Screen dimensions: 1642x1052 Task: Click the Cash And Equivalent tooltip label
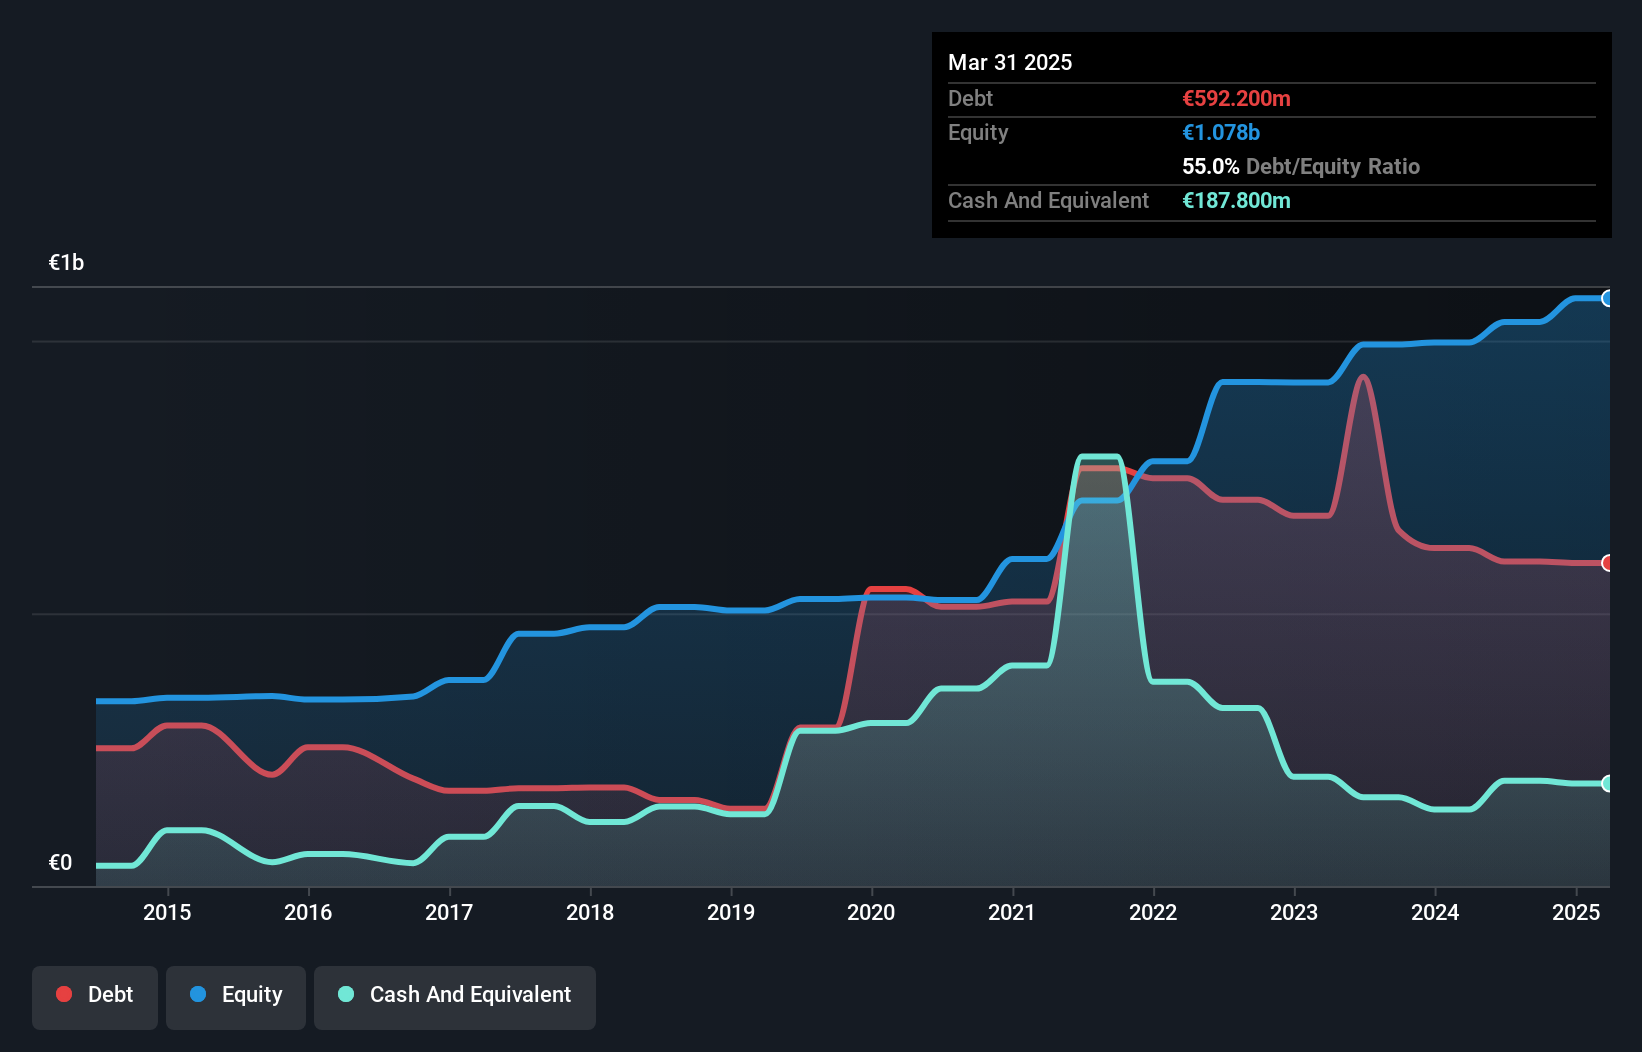click(1048, 200)
